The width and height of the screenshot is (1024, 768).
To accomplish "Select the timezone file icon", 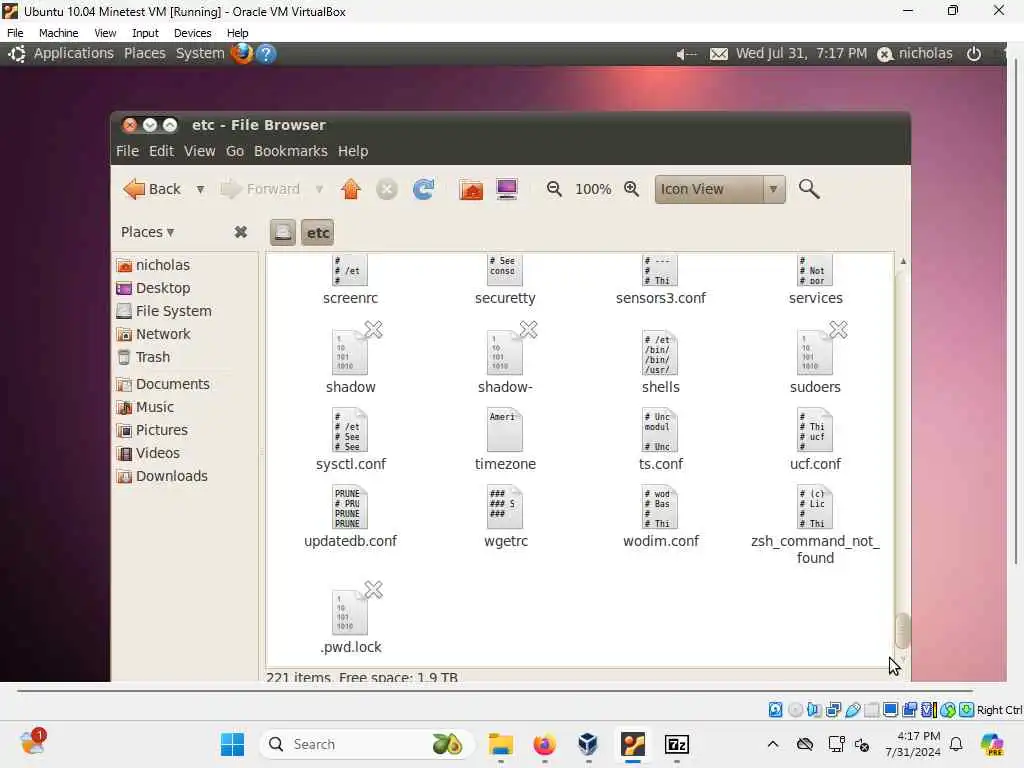I will coord(505,430).
